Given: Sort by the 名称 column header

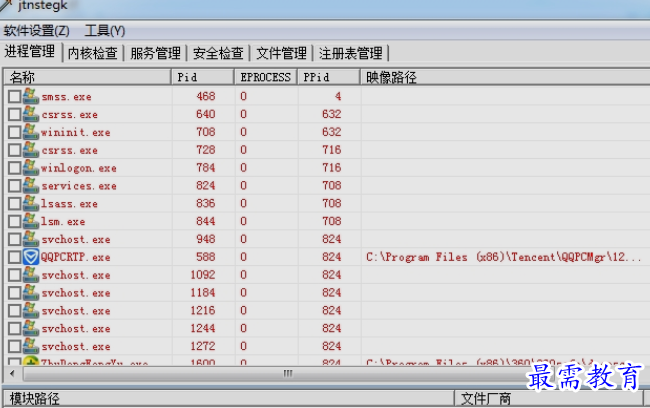Looking at the screenshot, I should point(87,77).
